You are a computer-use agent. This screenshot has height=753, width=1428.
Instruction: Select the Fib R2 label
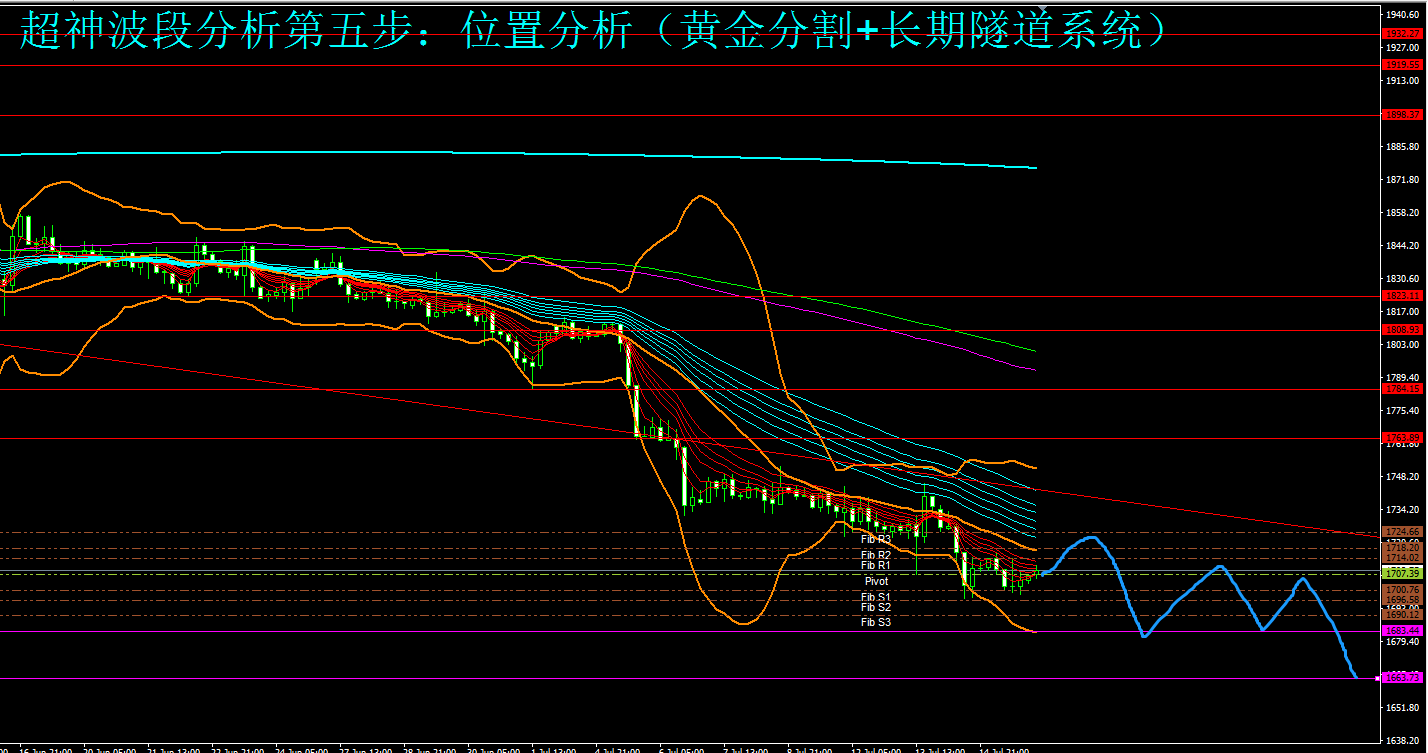[876, 555]
